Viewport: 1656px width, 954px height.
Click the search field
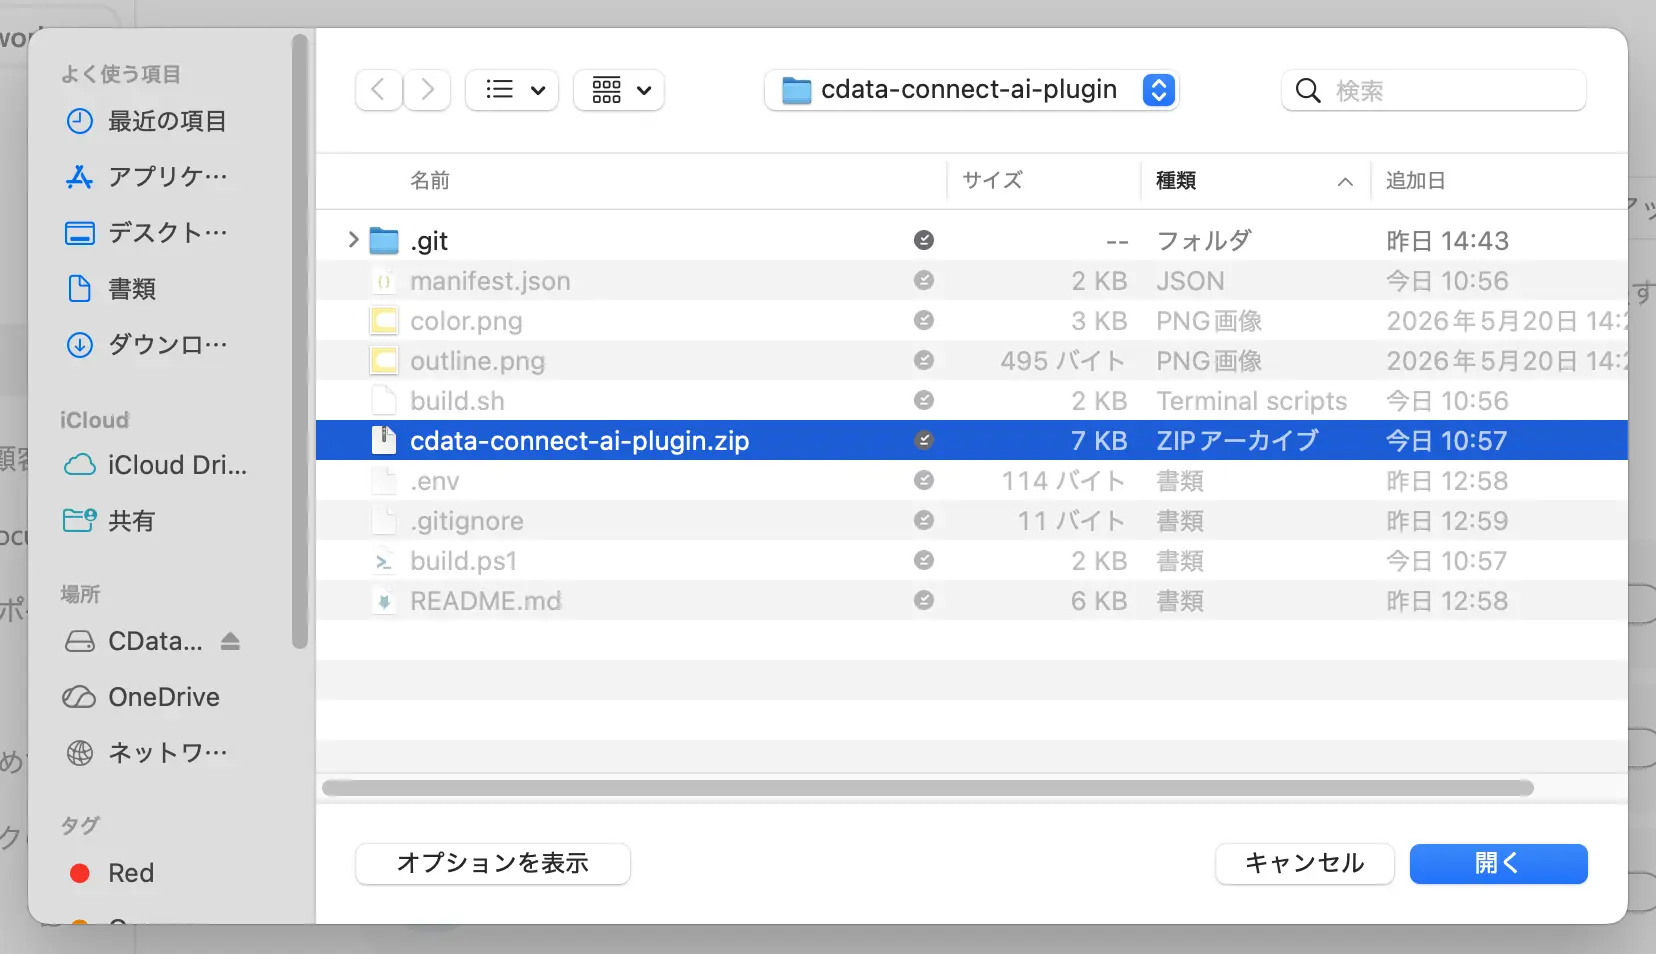(x=1434, y=90)
